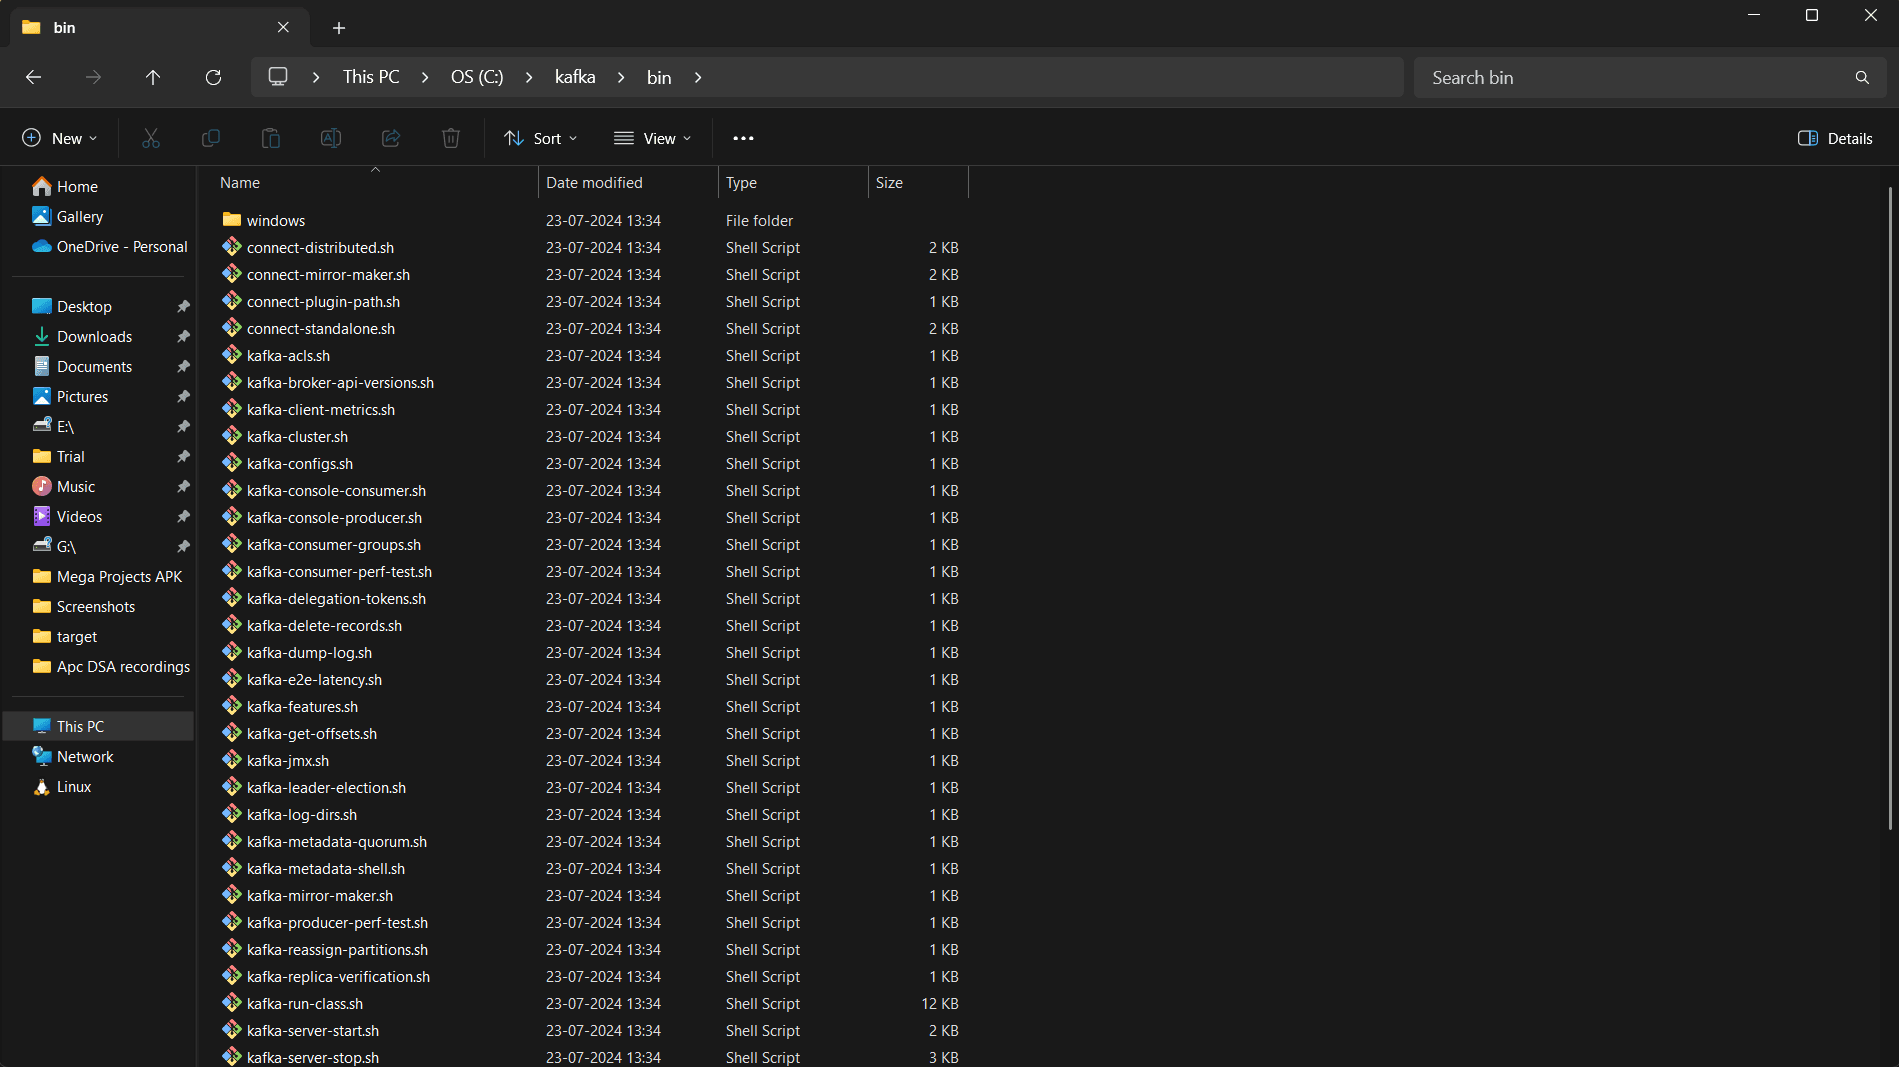Image resolution: width=1899 pixels, height=1067 pixels.
Task: Select the bin tab title
Action: [x=64, y=28]
